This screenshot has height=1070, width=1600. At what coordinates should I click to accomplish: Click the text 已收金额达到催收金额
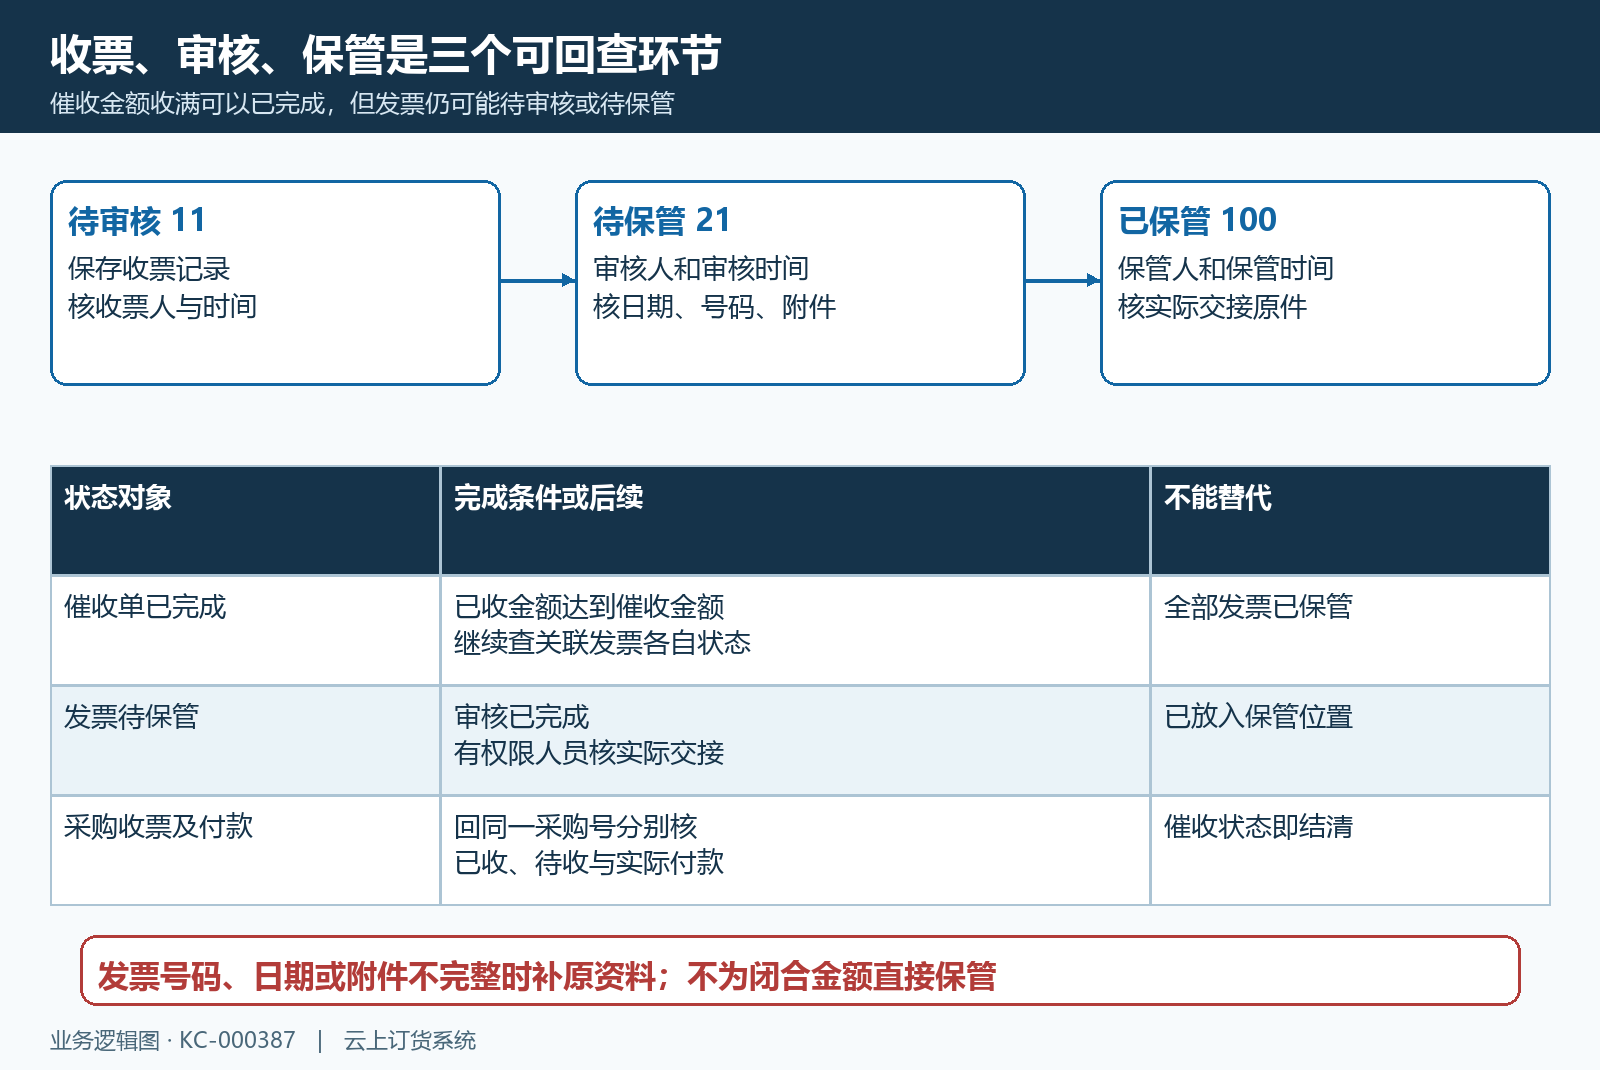coord(589,607)
